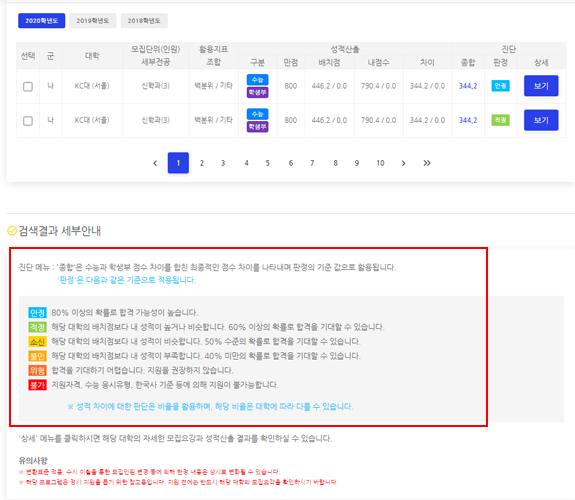This screenshot has height=500, width=575.
Task: Click 신학과(3) in the 적정 row
Action: point(155,120)
